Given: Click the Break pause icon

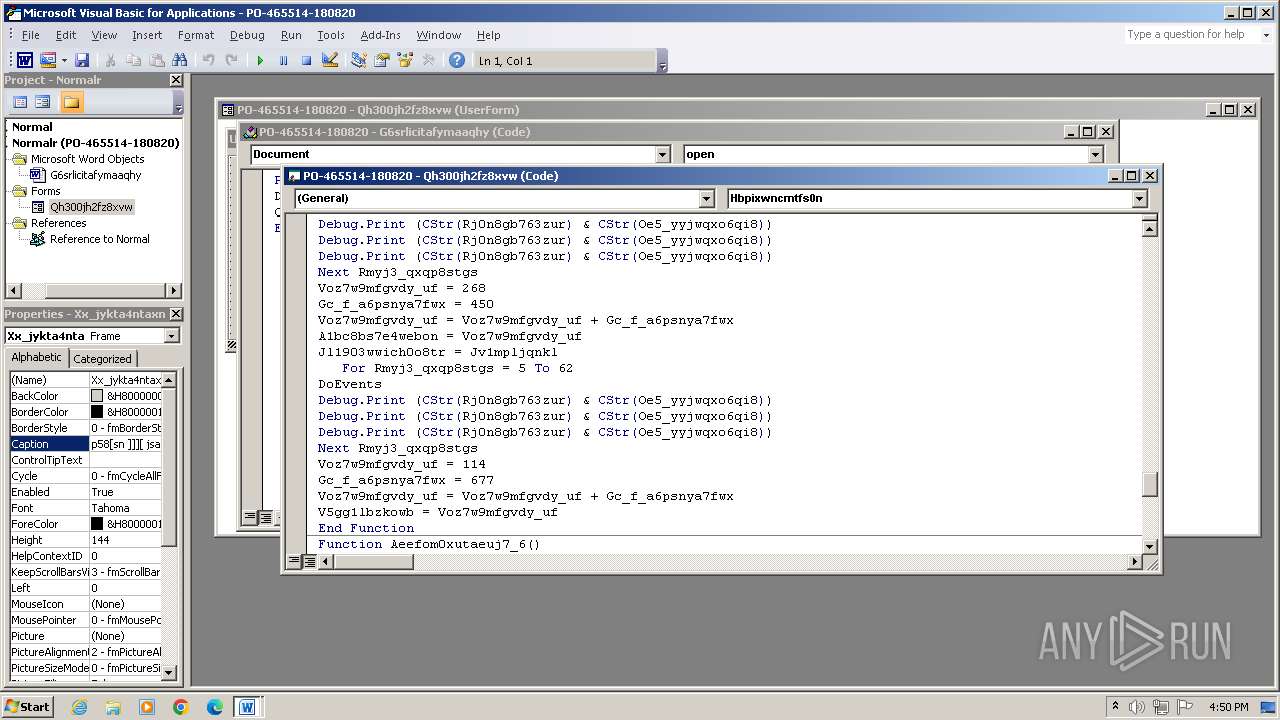Looking at the screenshot, I should (283, 61).
